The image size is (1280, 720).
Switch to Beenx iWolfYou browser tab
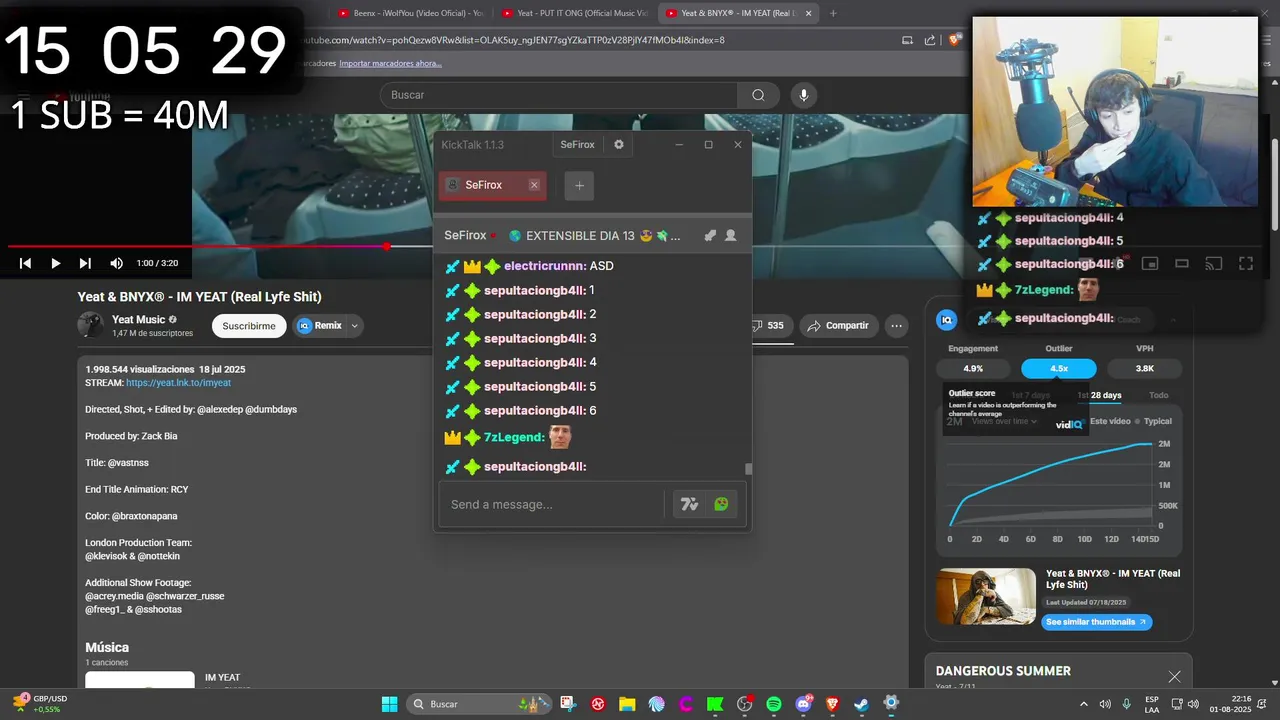(x=410, y=13)
